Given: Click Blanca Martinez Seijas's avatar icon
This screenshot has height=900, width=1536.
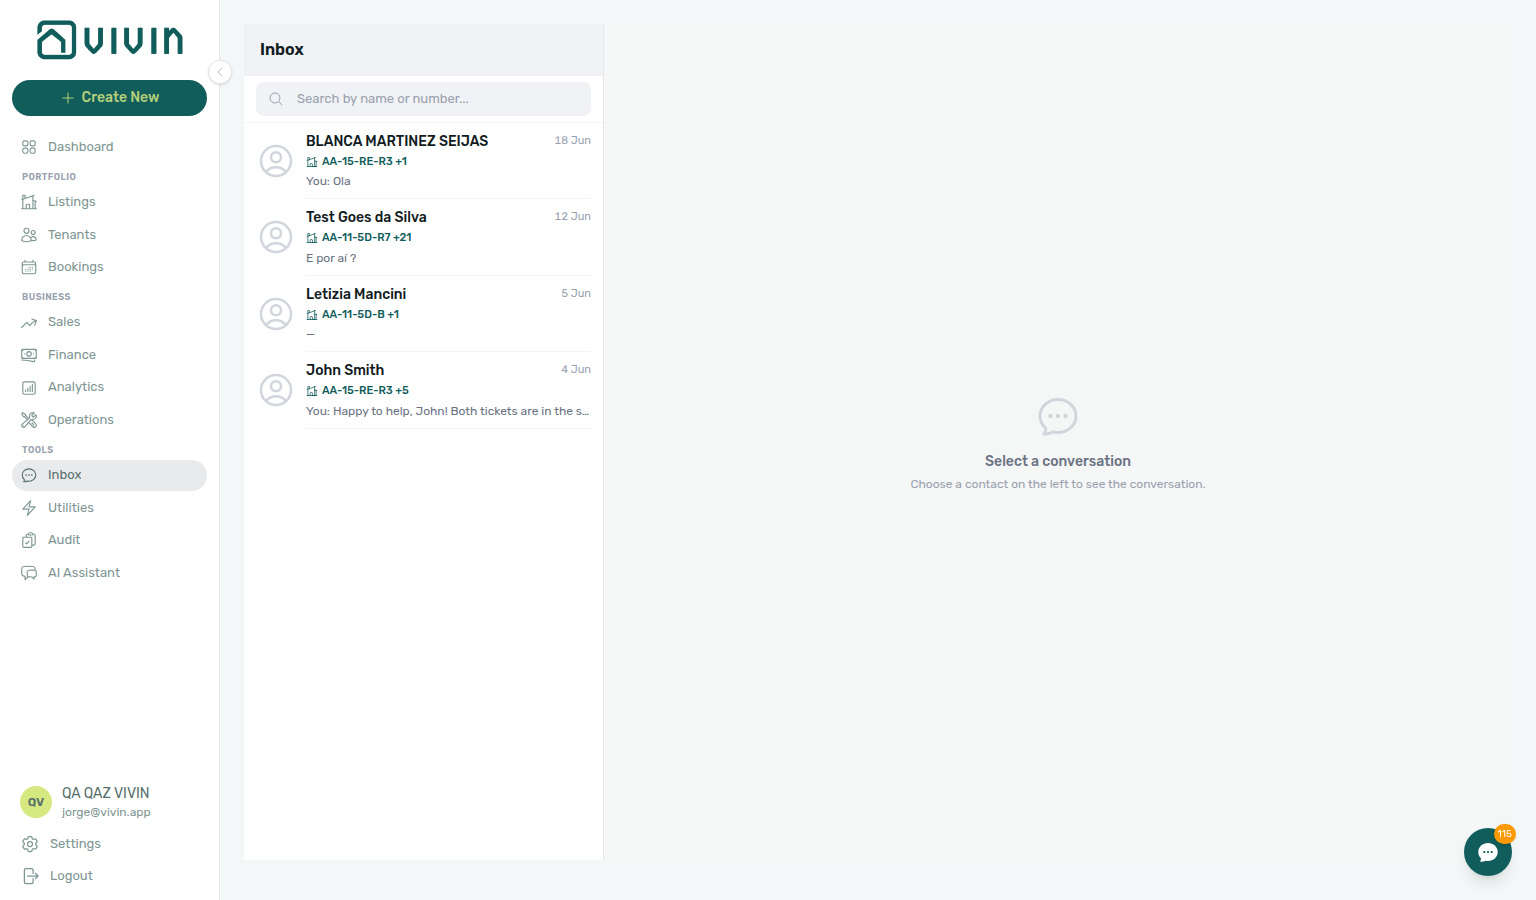Looking at the screenshot, I should (x=276, y=161).
